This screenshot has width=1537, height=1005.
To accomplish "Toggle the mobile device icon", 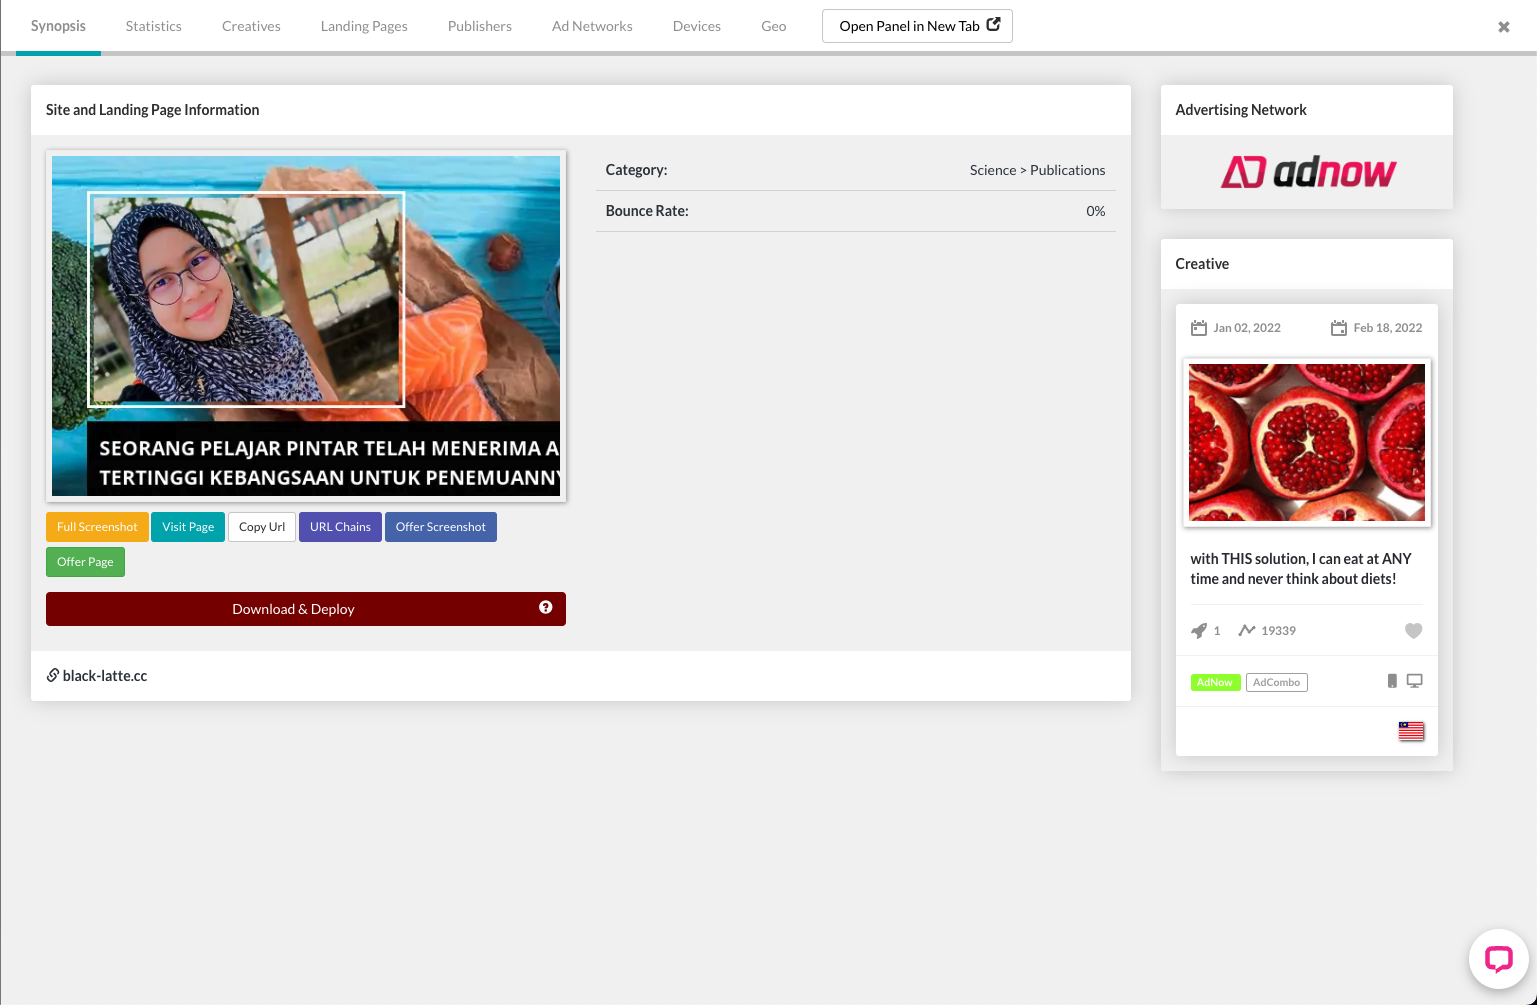I will [1392, 680].
